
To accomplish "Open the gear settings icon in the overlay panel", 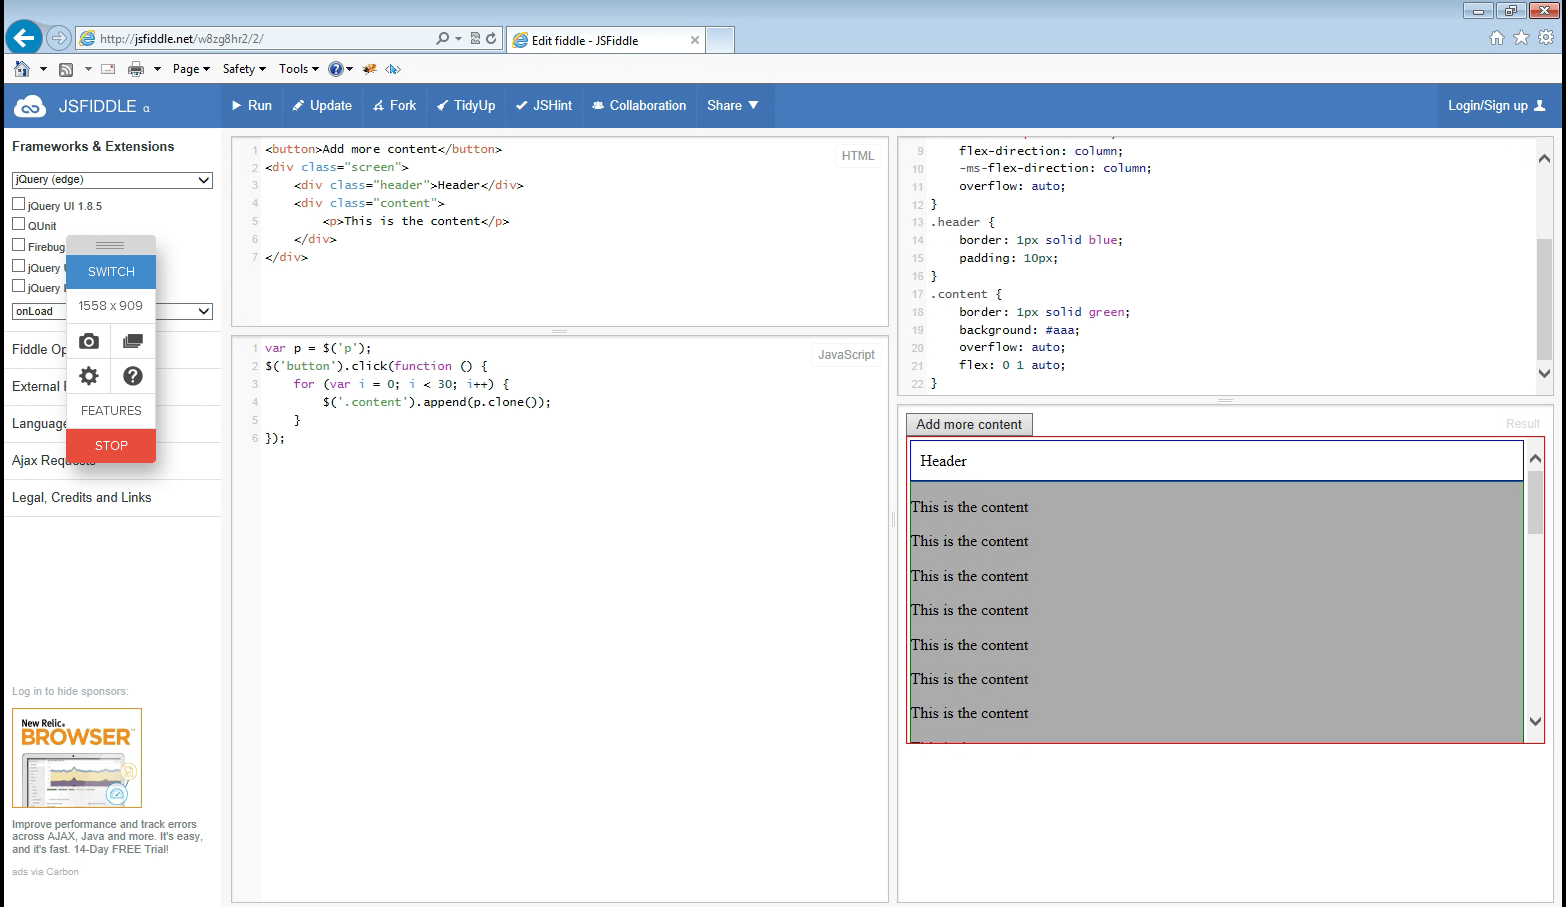I will pos(88,376).
